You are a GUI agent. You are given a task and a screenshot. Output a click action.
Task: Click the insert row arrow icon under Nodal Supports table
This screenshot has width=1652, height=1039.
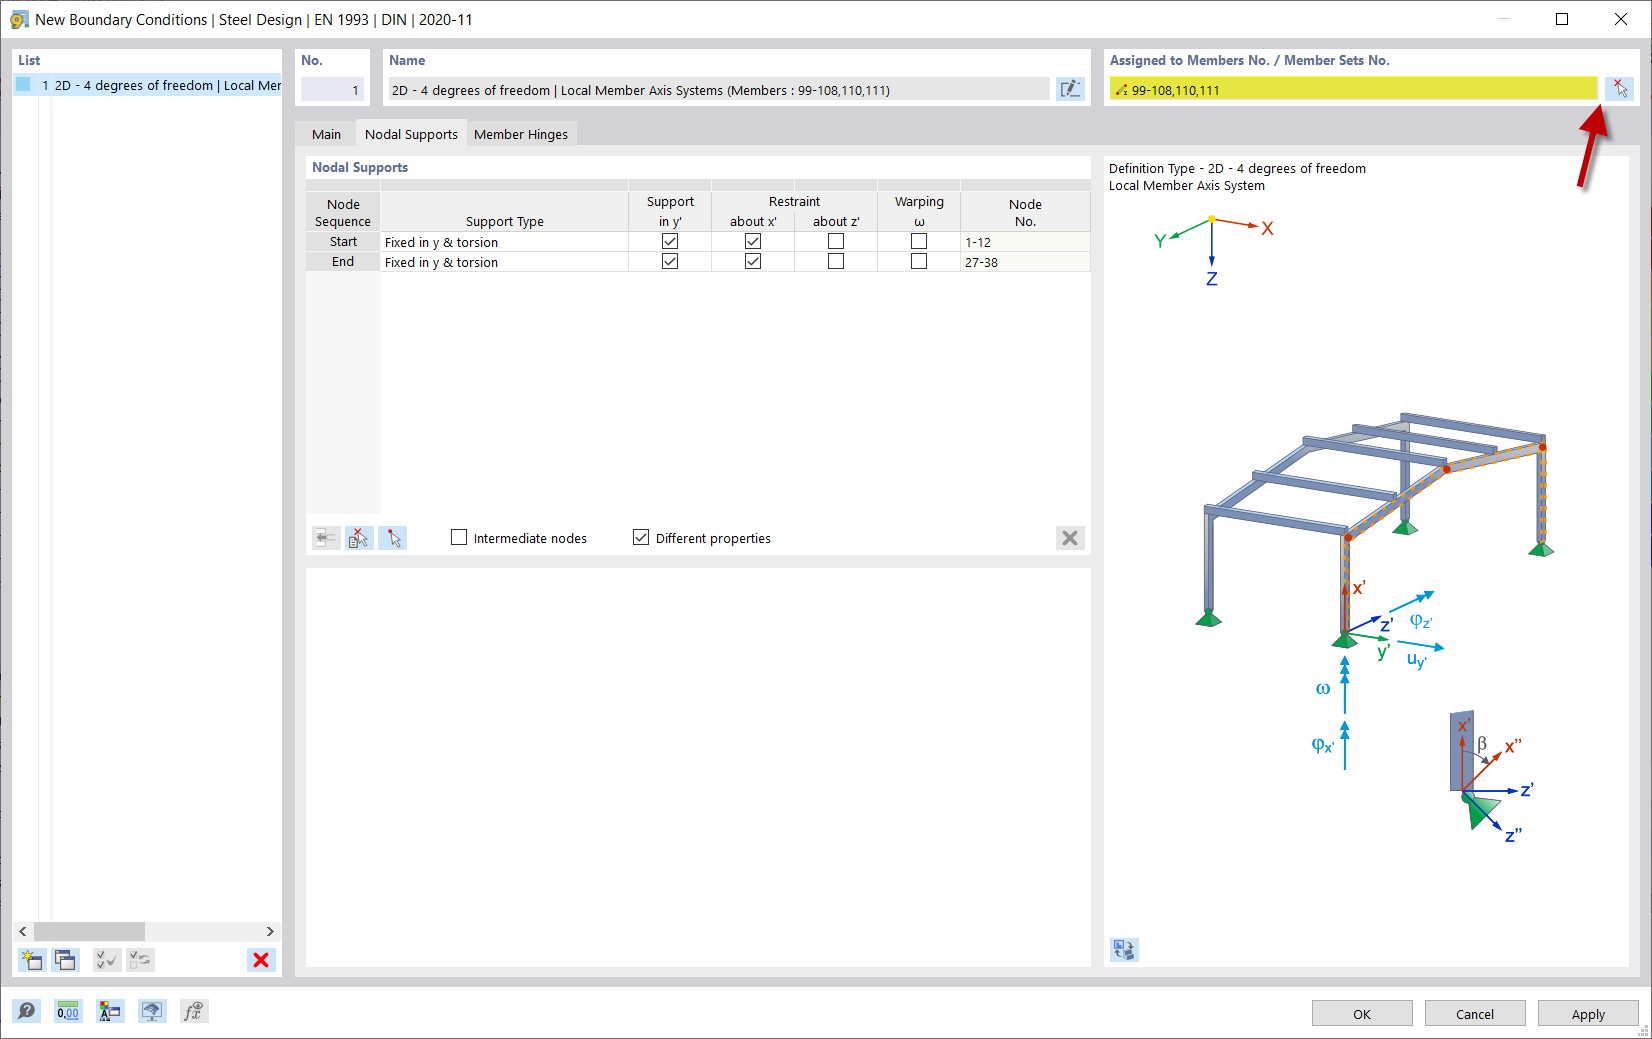[x=326, y=538]
